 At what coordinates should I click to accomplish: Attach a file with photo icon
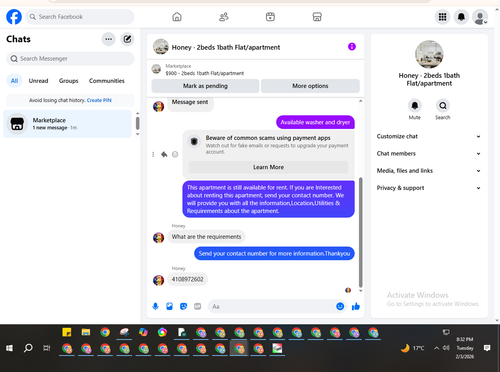tap(169, 306)
